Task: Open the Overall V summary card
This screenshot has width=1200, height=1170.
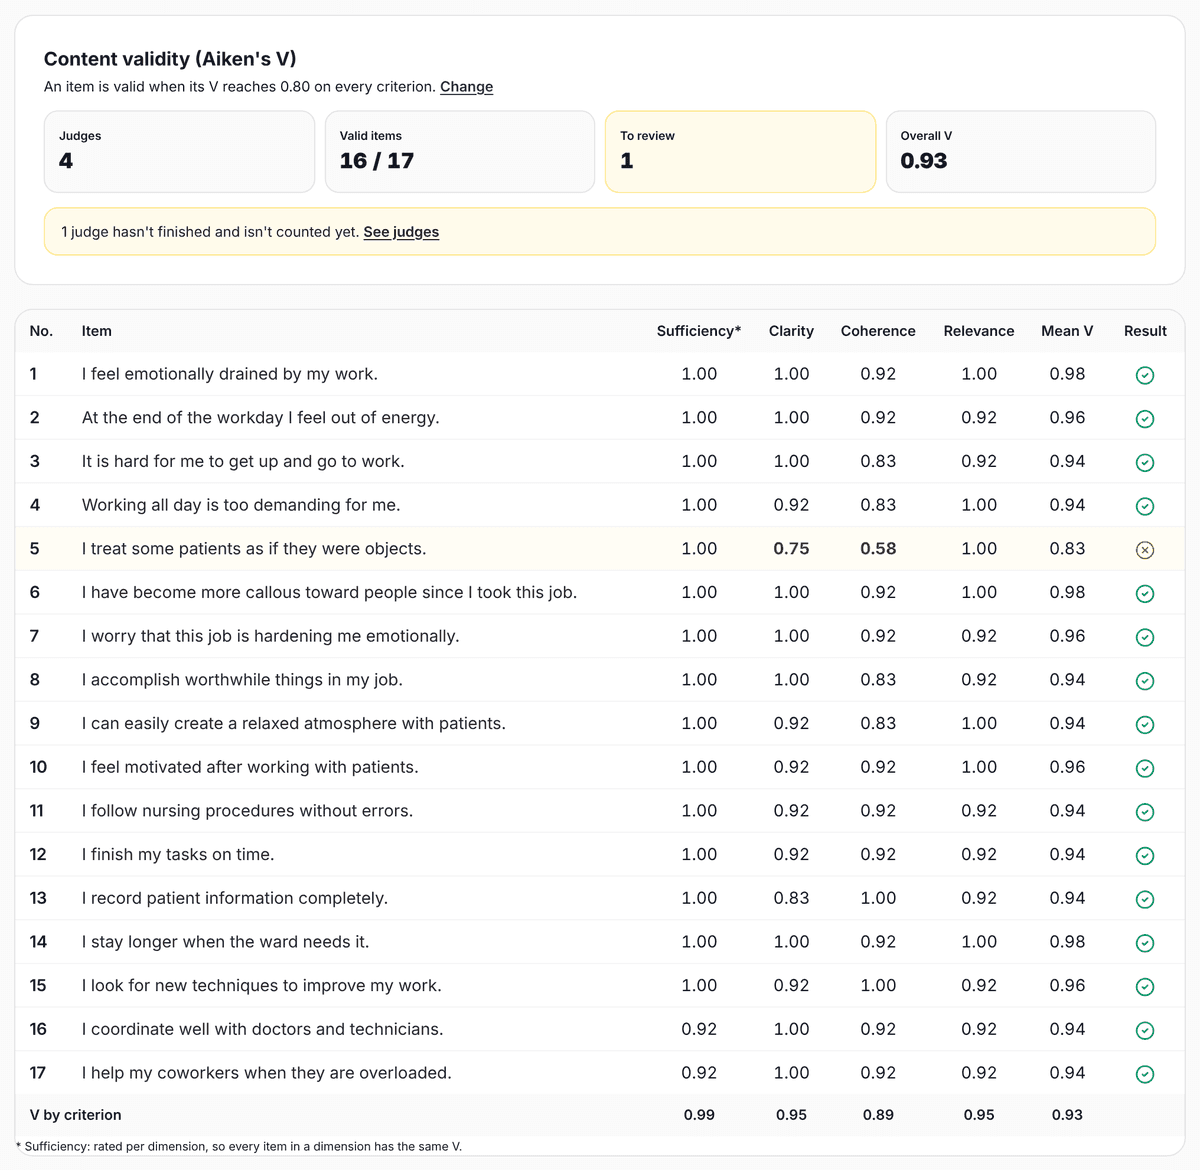Action: pyautogui.click(x=1021, y=151)
